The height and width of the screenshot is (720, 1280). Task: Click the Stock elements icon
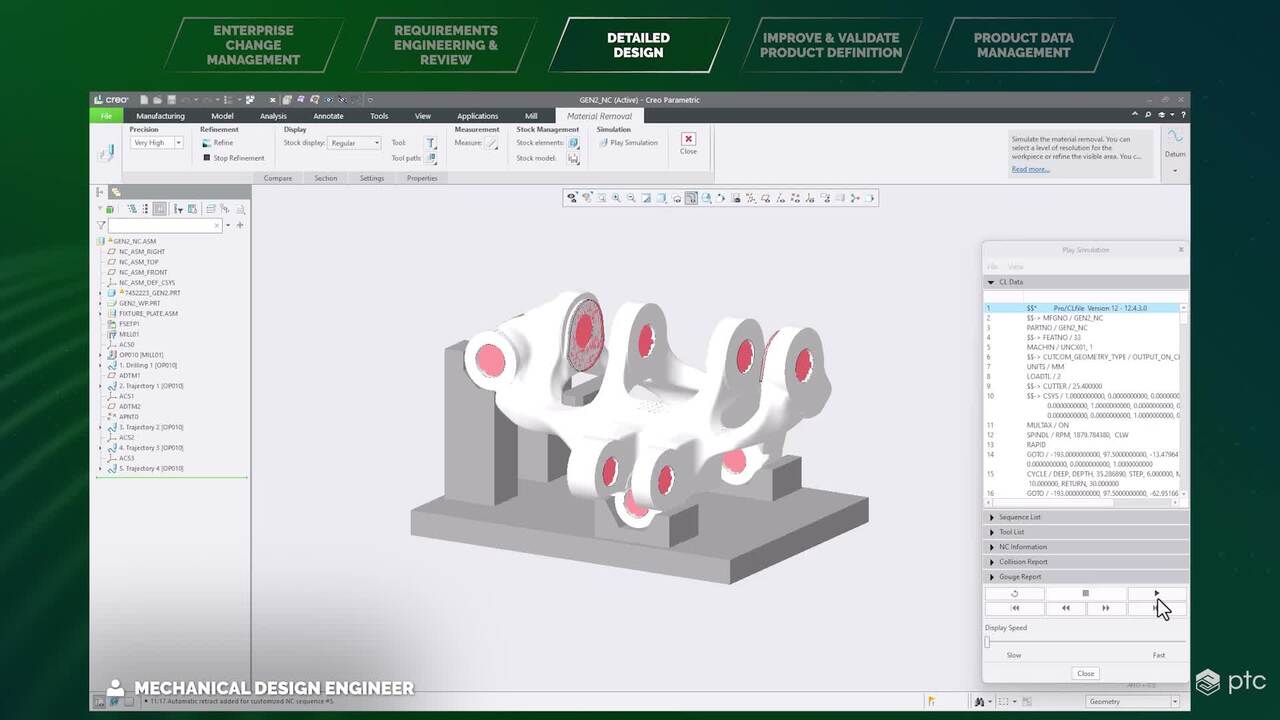tap(573, 143)
